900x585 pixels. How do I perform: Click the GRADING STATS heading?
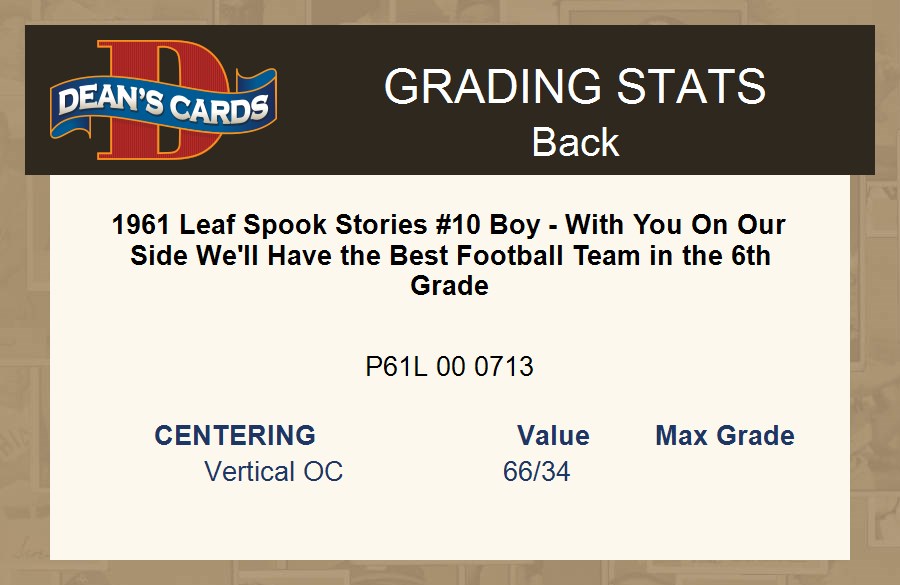pos(575,87)
